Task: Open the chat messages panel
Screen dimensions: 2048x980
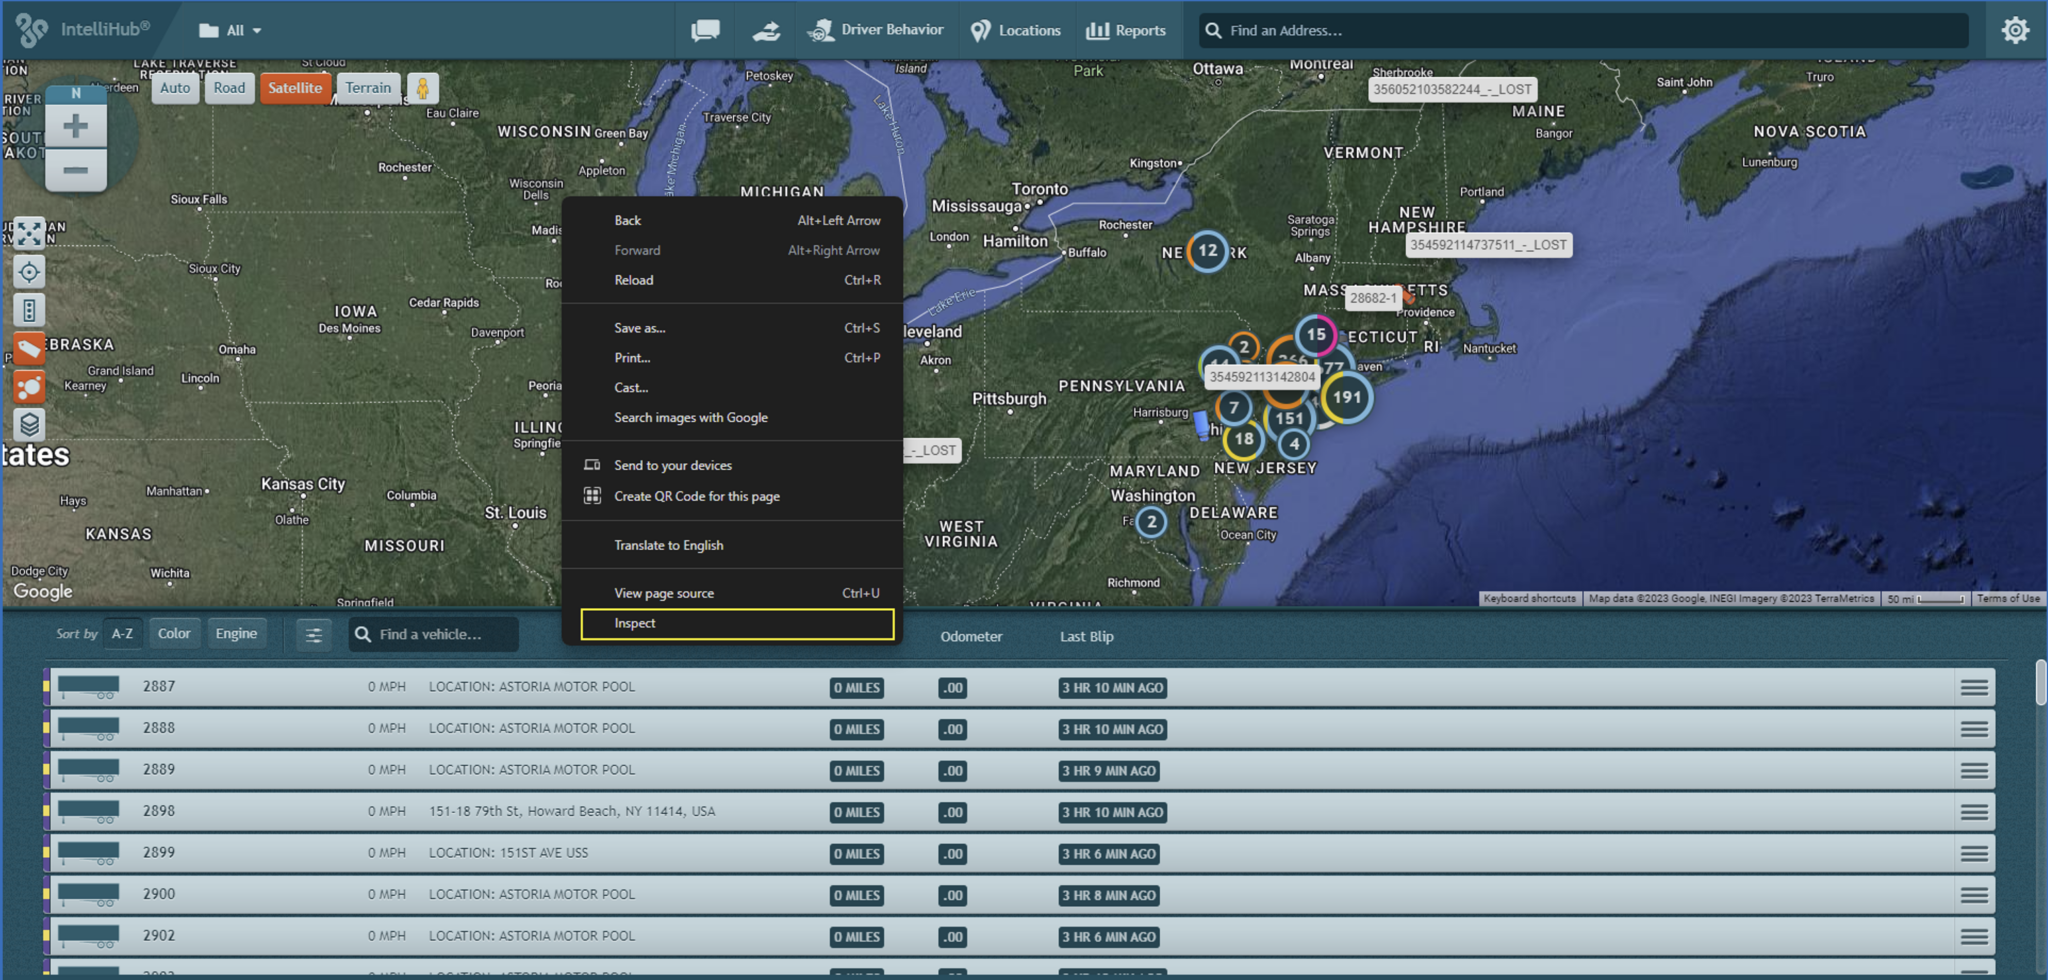Action: 705,30
